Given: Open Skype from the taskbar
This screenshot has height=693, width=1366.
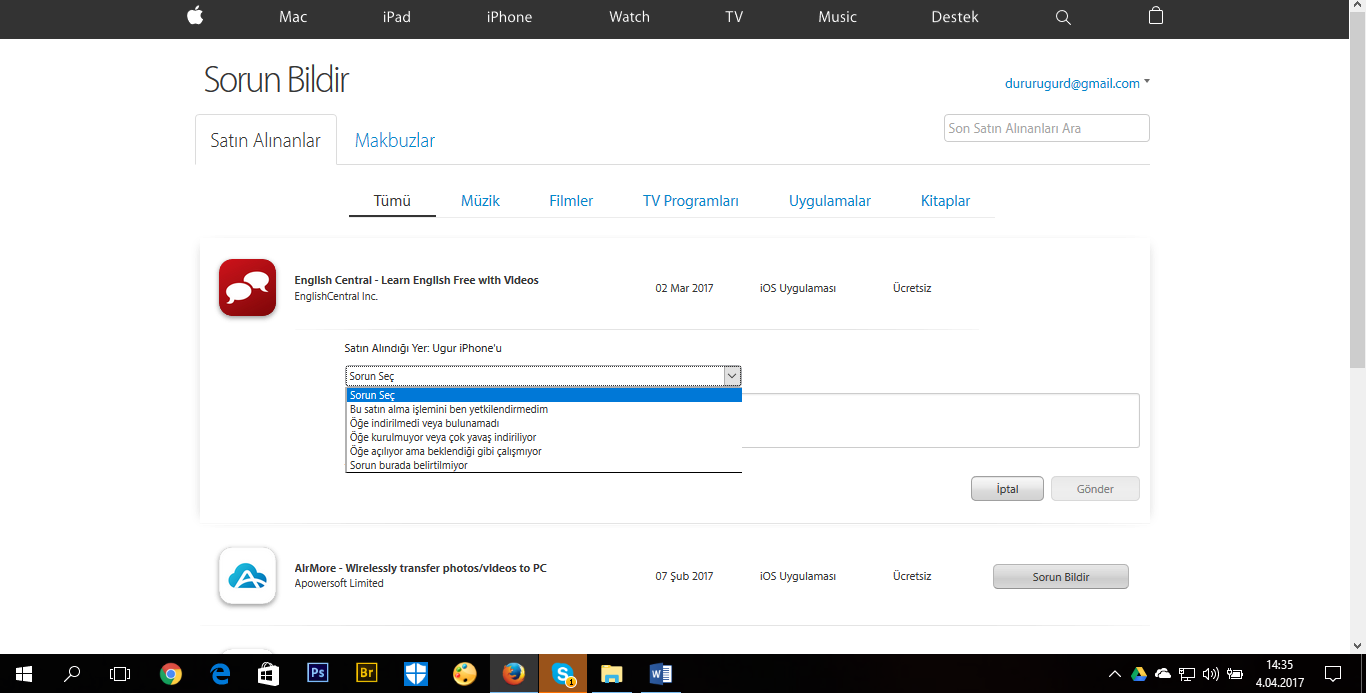Looking at the screenshot, I should [563, 674].
